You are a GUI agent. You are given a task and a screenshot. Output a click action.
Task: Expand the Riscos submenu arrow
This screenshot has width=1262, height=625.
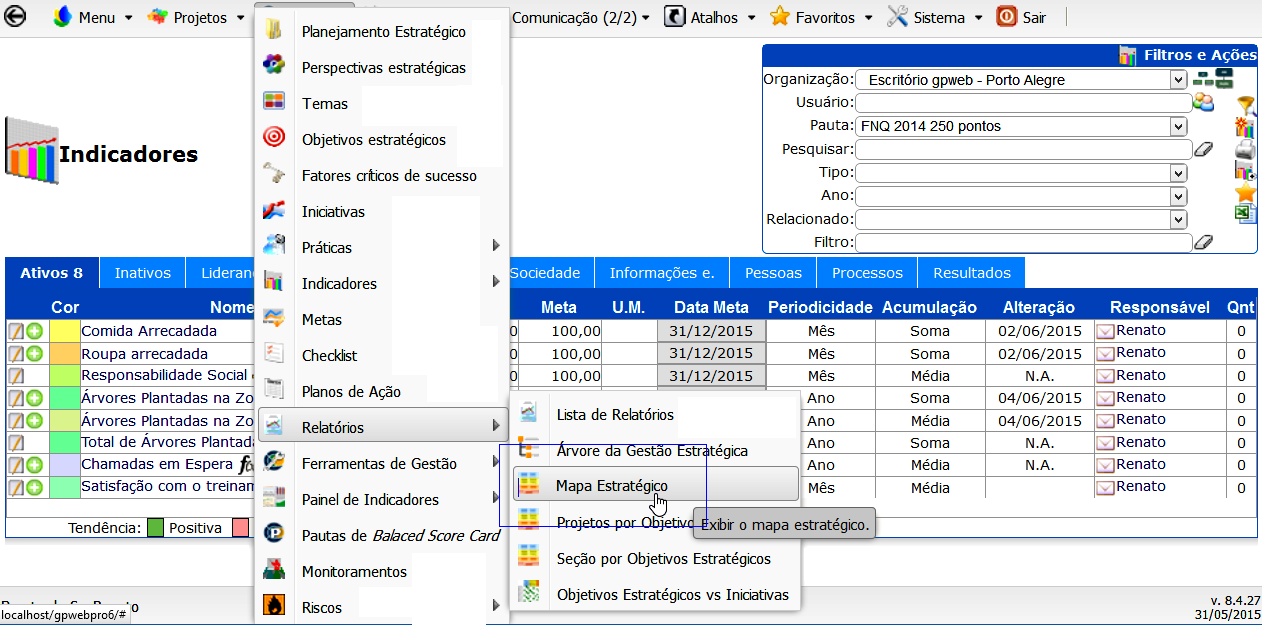click(x=496, y=606)
